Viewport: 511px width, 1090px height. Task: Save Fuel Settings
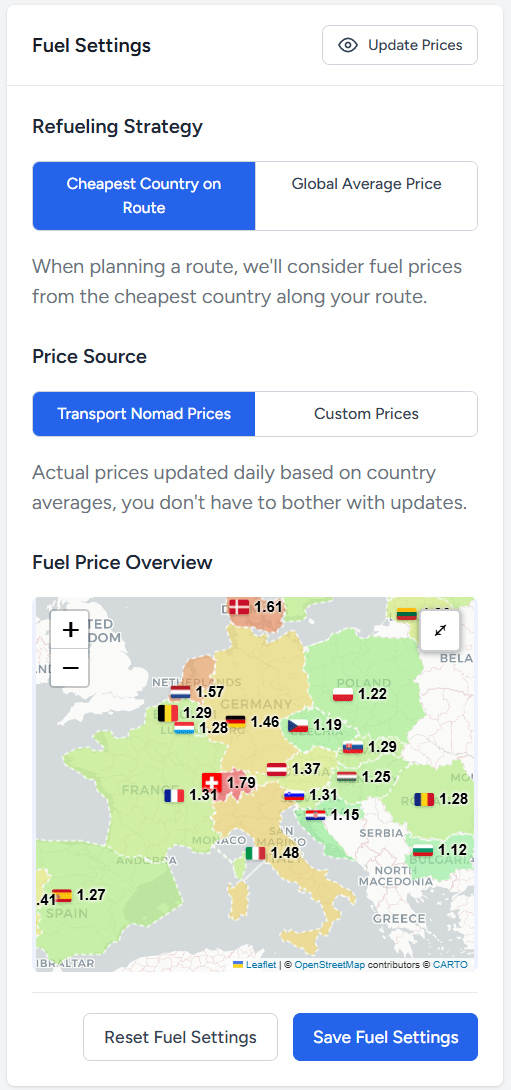pyautogui.click(x=385, y=1037)
